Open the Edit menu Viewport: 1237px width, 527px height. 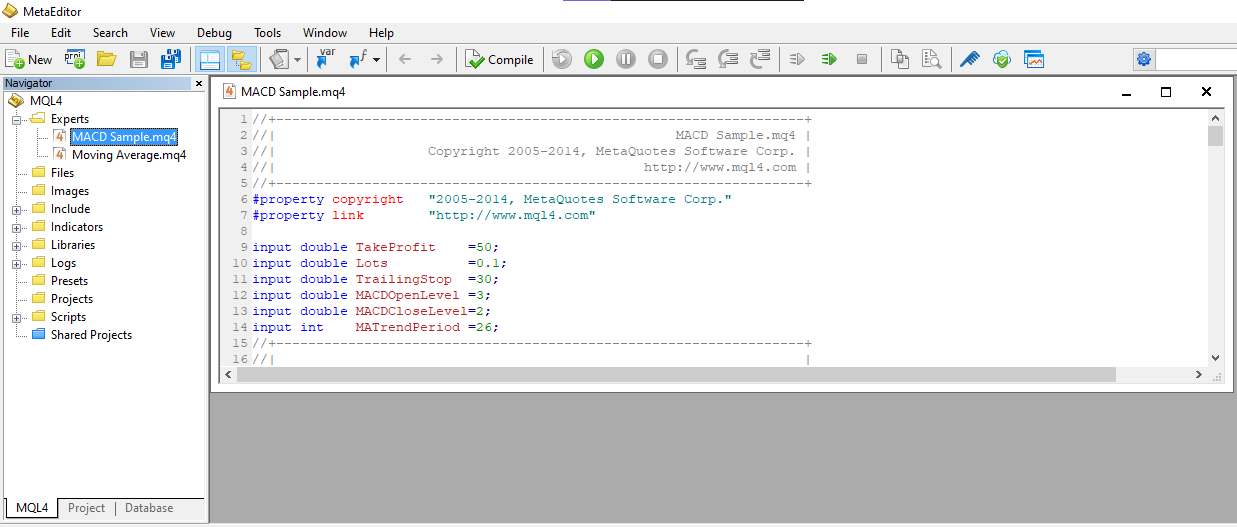tap(61, 32)
